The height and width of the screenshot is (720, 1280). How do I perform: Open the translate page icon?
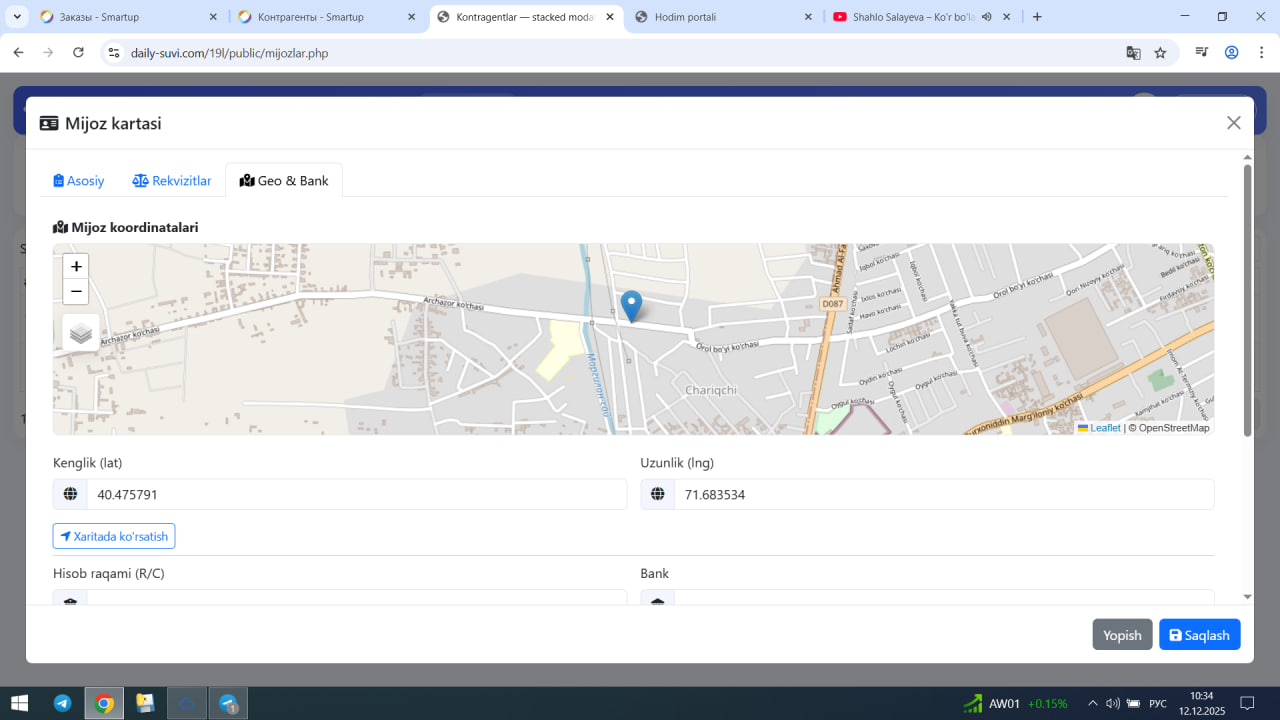click(x=1133, y=53)
